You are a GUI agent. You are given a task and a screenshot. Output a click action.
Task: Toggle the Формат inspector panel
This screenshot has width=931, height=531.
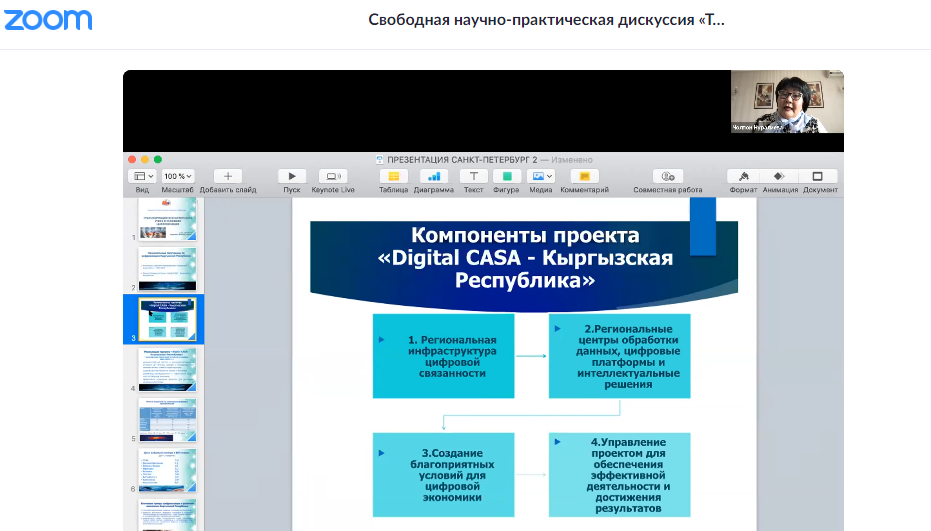pos(743,176)
